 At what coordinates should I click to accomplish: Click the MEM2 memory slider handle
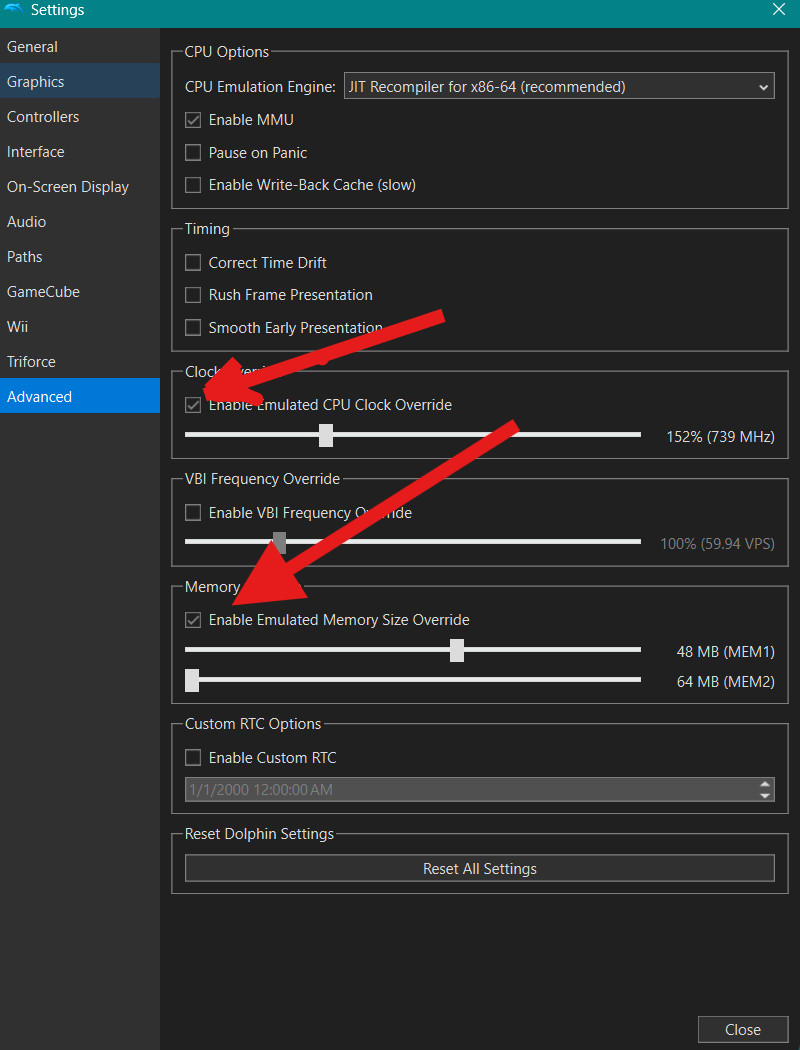[192, 680]
